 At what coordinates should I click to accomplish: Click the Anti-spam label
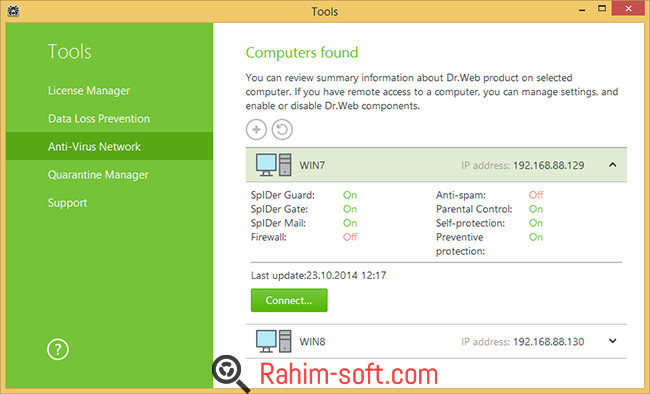[x=461, y=195]
